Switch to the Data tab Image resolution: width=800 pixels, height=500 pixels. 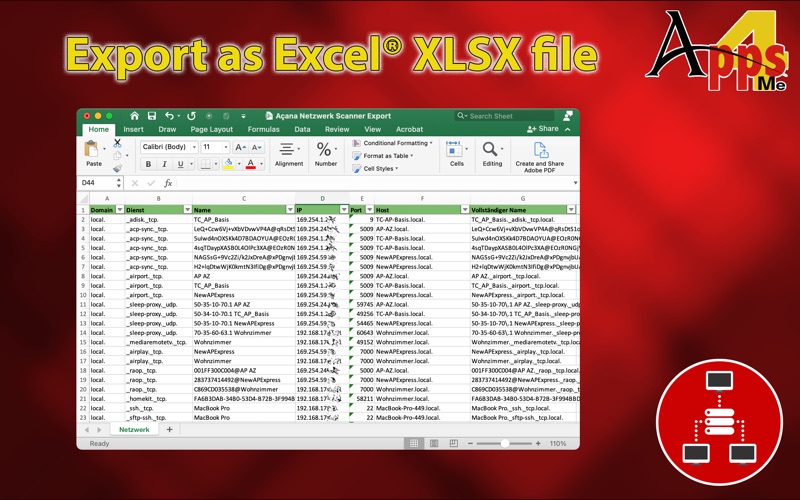(x=302, y=130)
